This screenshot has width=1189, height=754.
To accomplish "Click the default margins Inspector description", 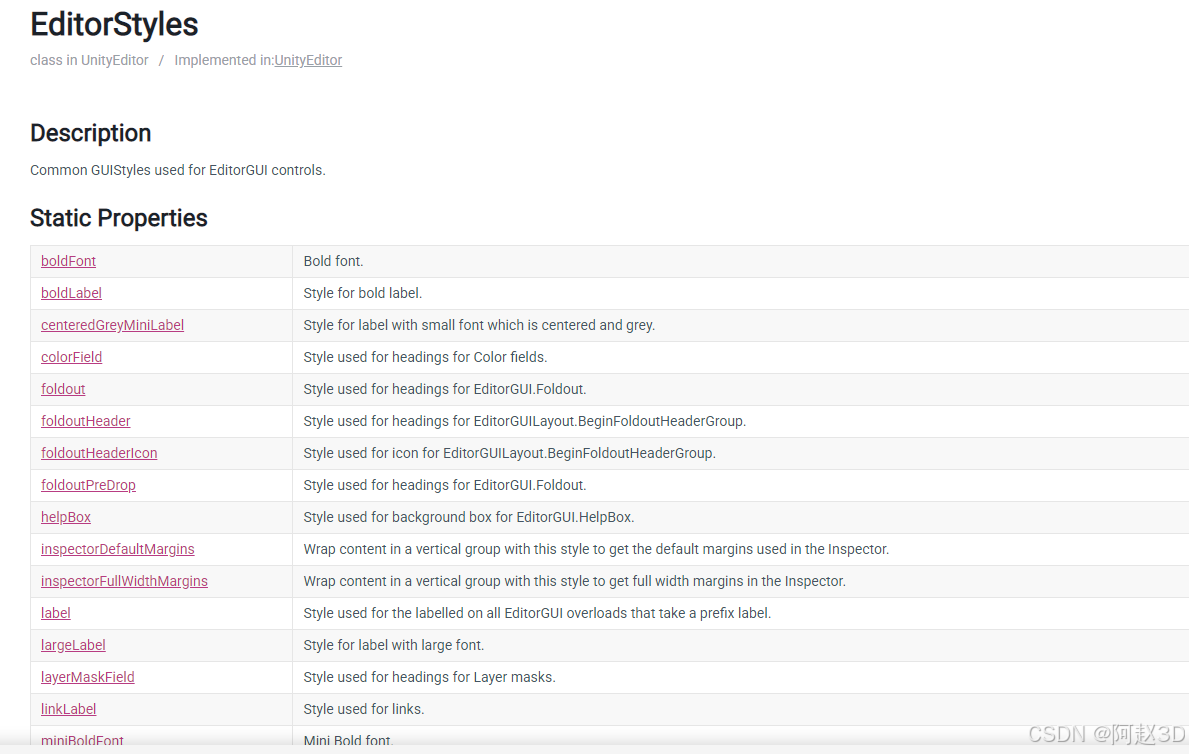I will (596, 548).
